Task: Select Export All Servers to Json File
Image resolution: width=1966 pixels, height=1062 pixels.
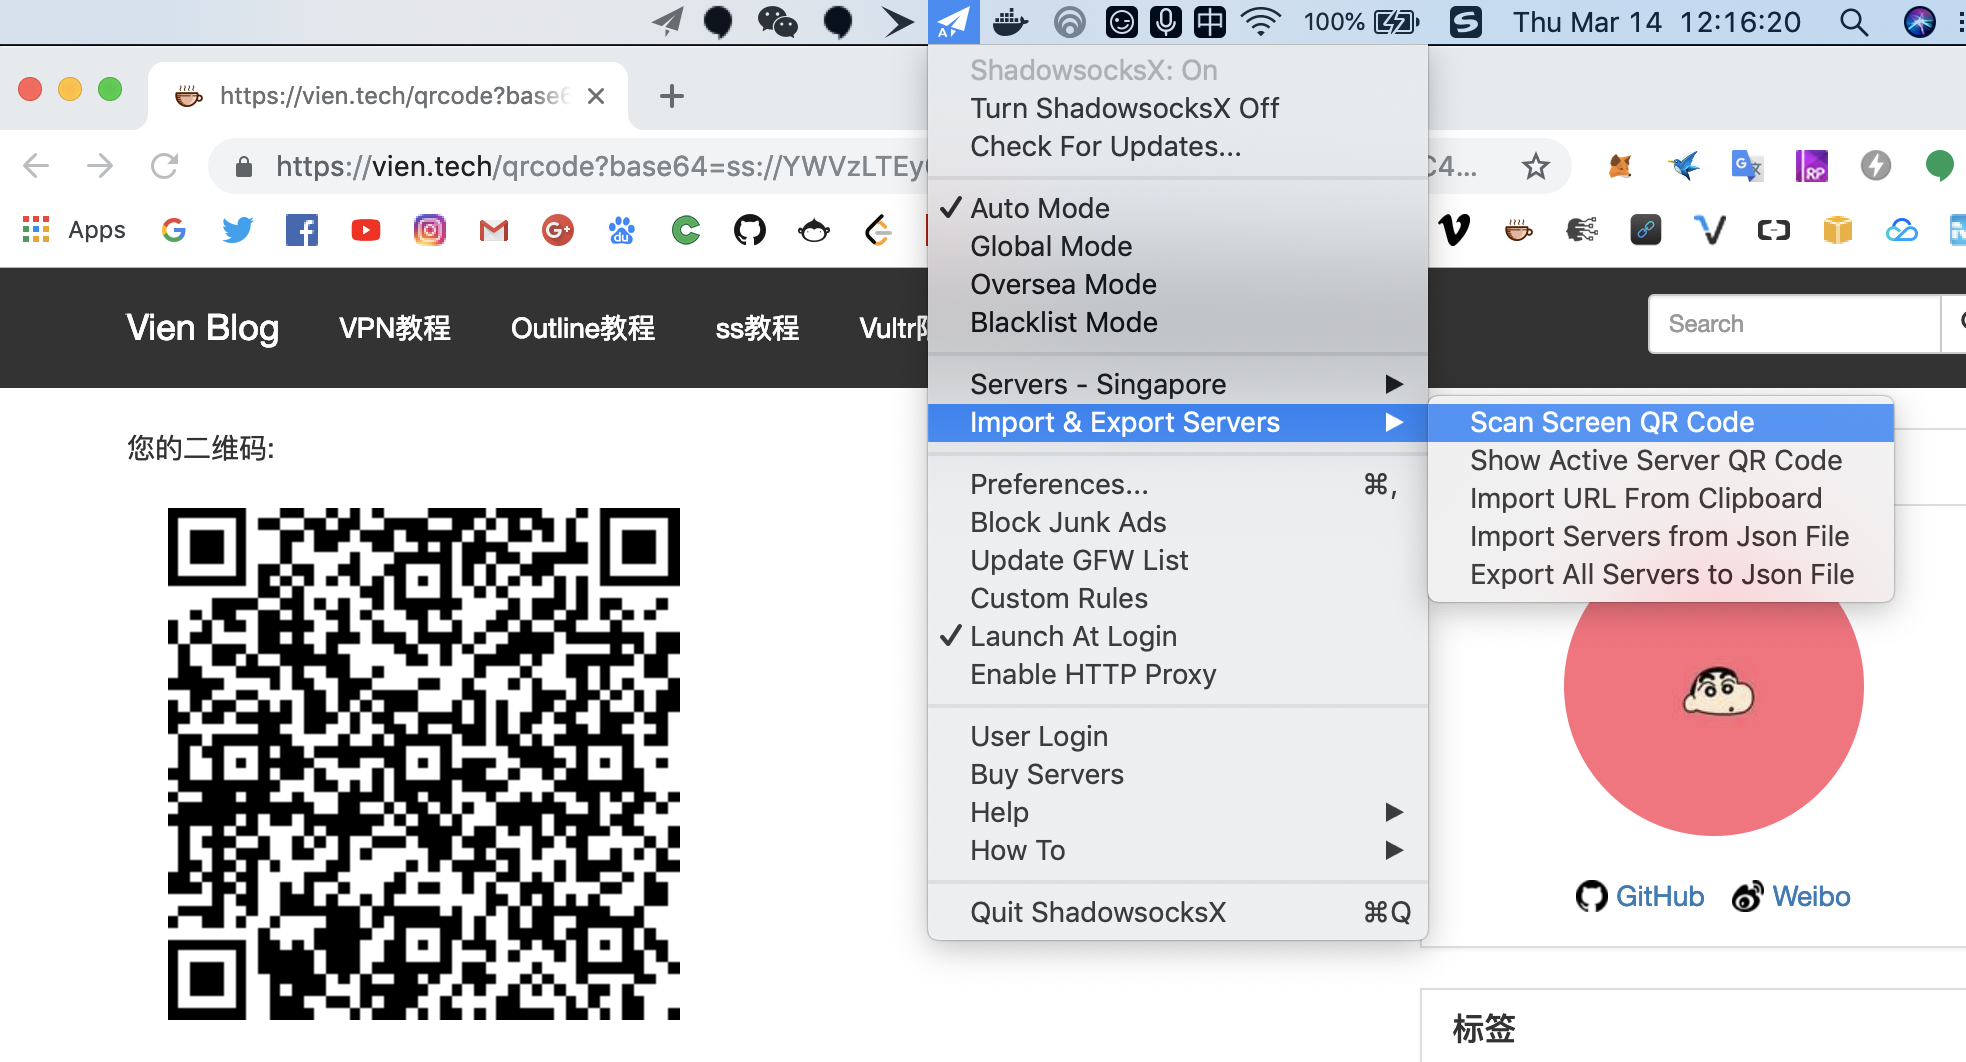Action: click(x=1661, y=574)
